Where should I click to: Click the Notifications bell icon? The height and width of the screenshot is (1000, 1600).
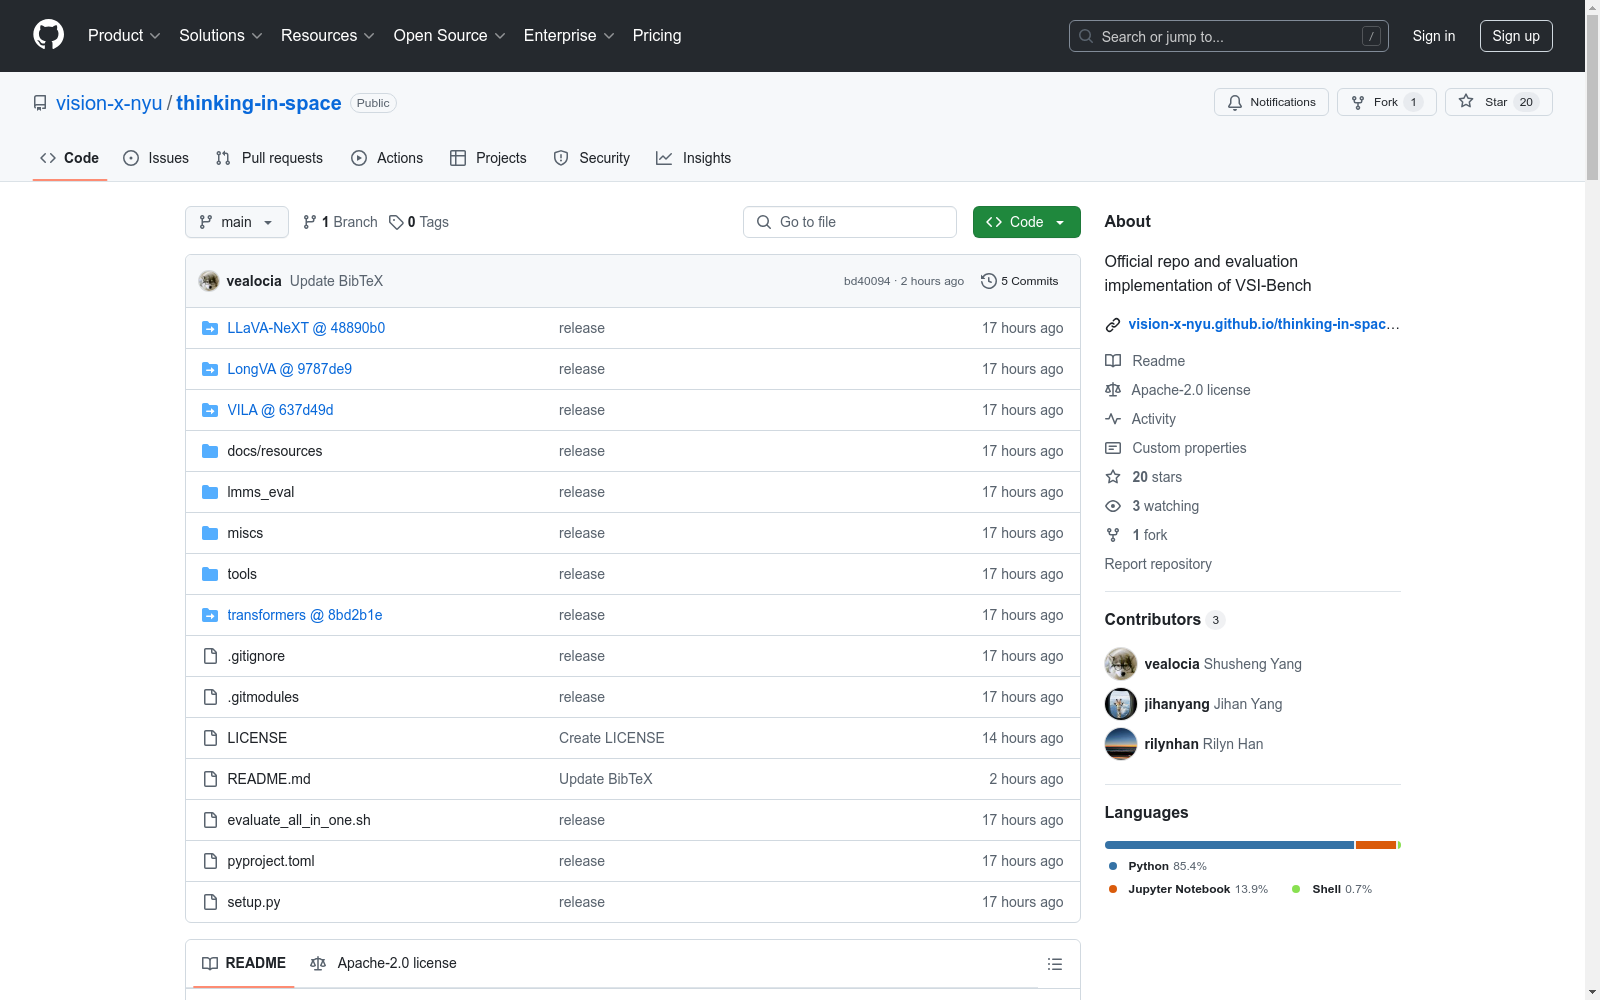[x=1235, y=102]
